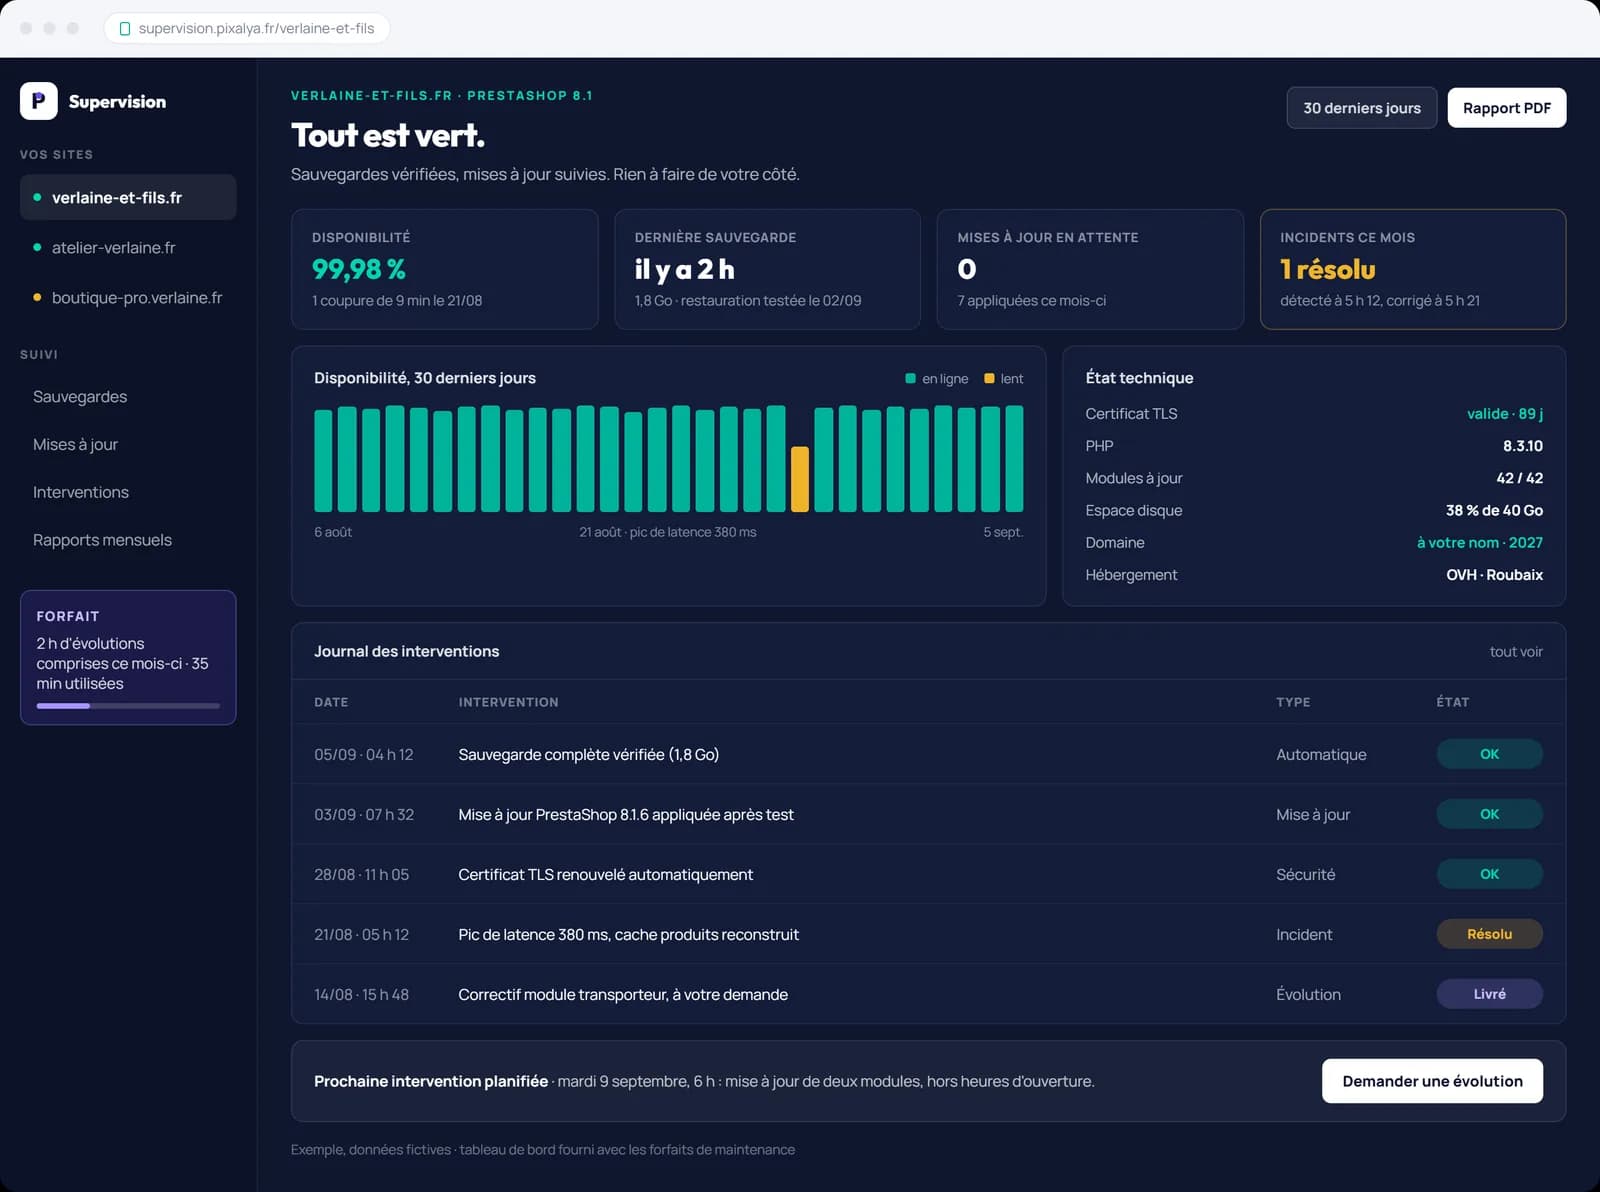The image size is (1600, 1192).
Task: Click the address bar URL field
Action: tap(247, 28)
